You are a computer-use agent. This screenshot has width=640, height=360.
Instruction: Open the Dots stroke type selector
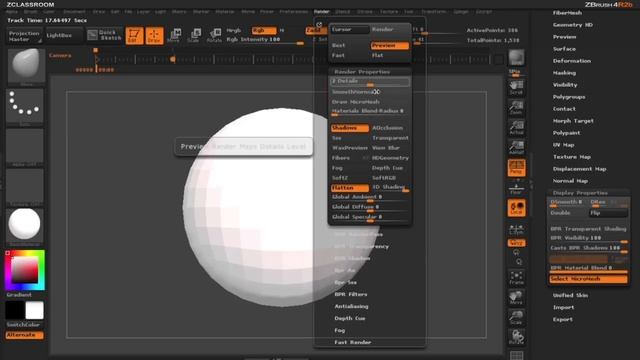tap(24, 106)
